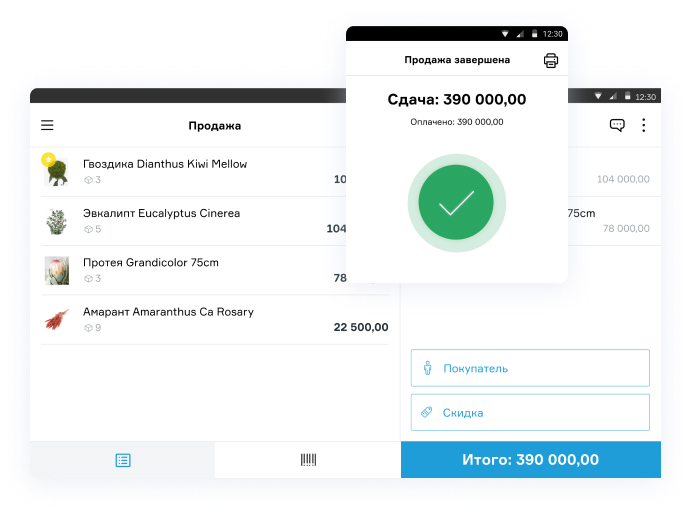Click the printer icon to print receipt

pos(550,60)
